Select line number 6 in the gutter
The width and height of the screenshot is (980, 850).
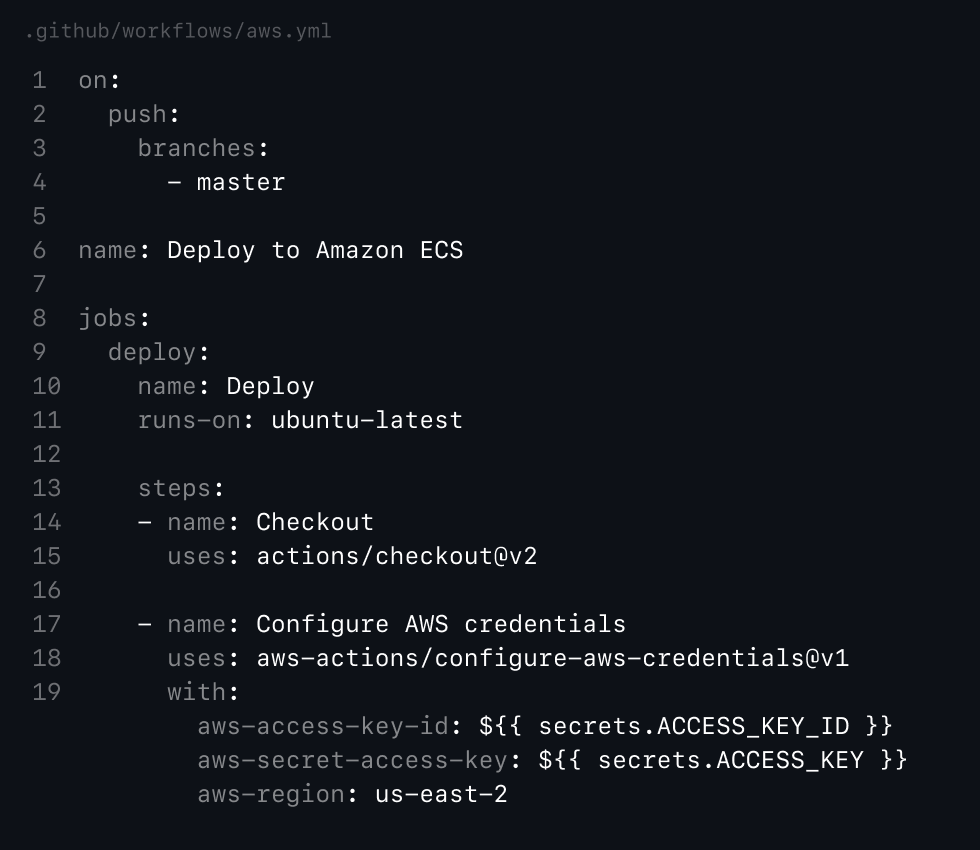(39, 250)
